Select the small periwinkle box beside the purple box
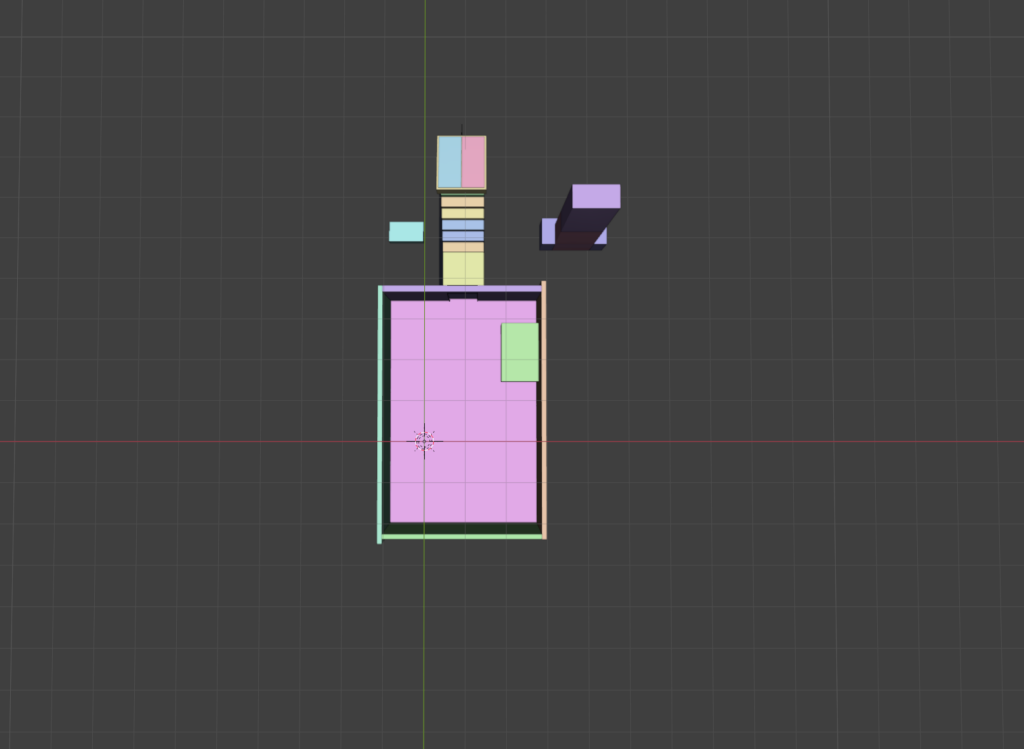Viewport: 1024px width, 749px height. point(548,231)
